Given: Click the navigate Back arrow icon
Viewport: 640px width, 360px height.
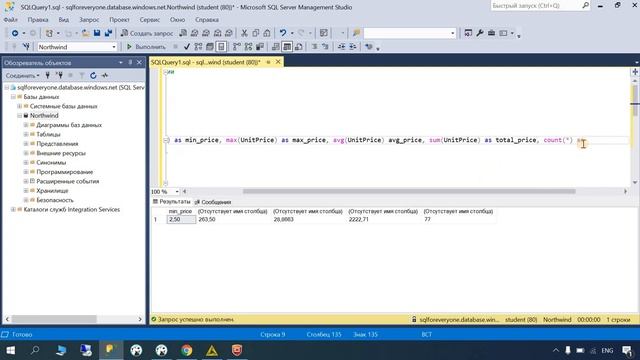Looking at the screenshot, I should [15, 33].
